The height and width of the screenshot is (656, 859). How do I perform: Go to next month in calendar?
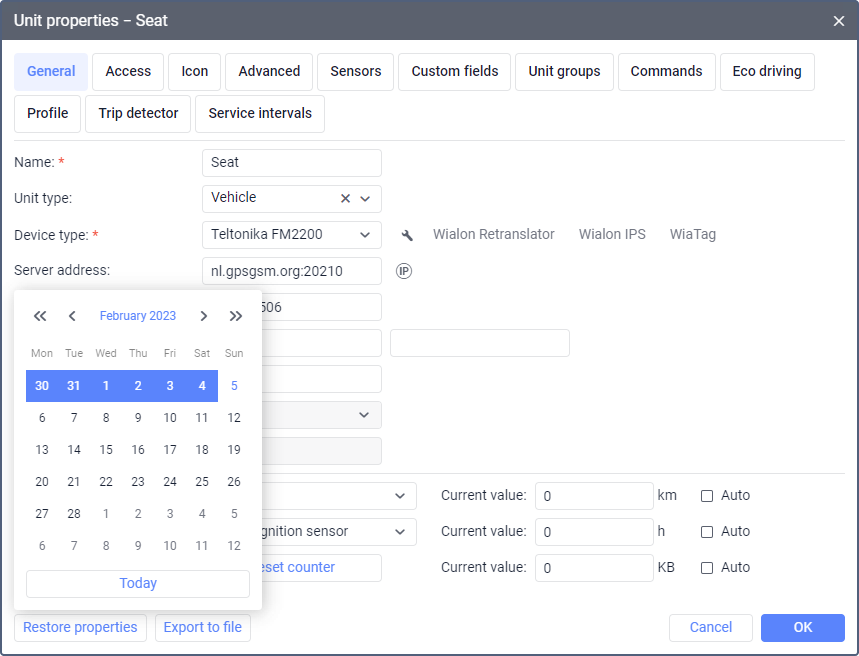tap(204, 316)
